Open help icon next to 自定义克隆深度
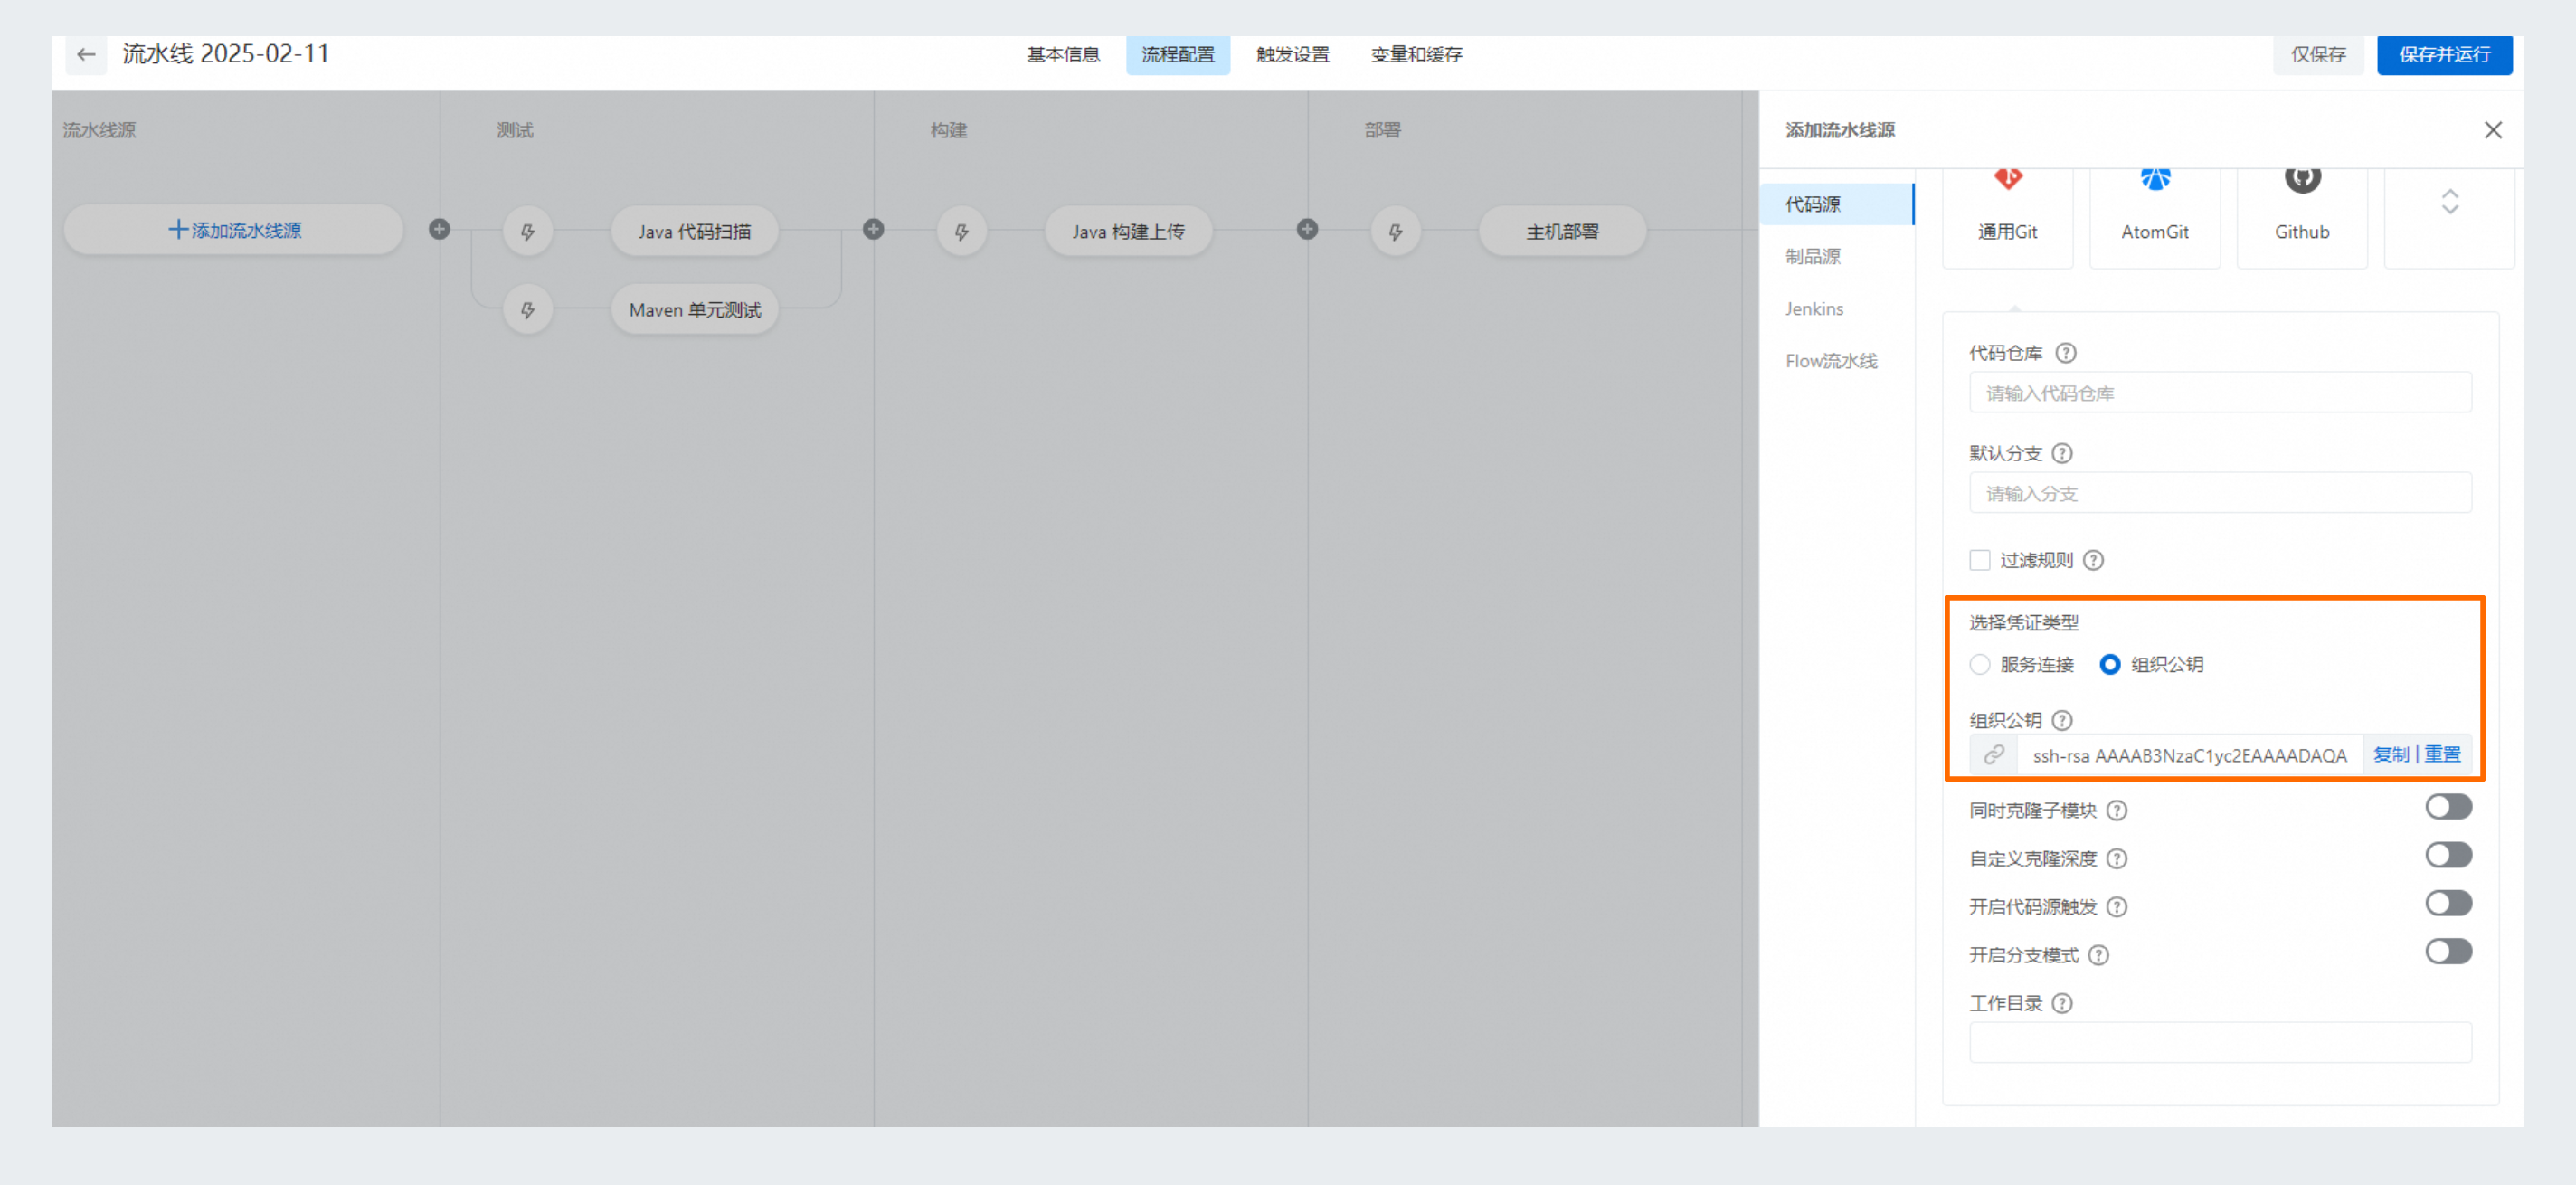The width and height of the screenshot is (2576, 1185). point(2117,858)
